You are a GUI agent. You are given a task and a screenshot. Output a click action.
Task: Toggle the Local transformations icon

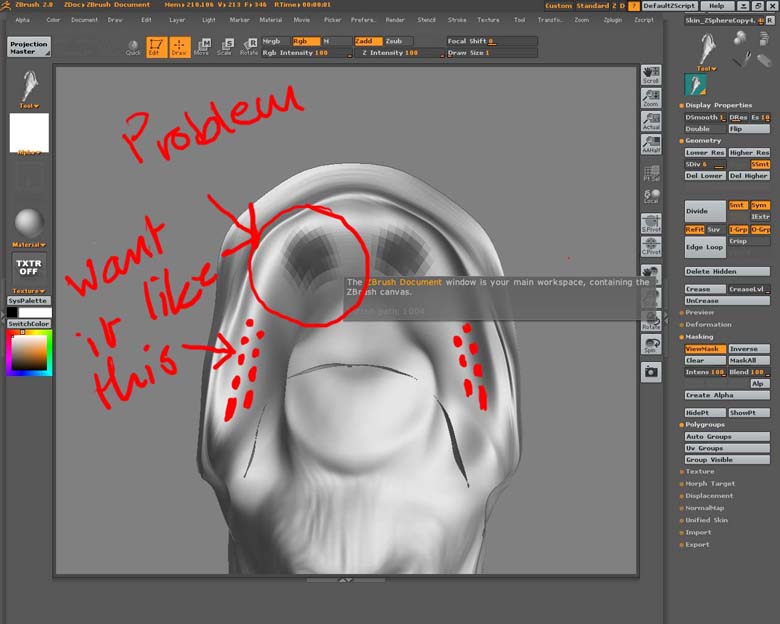651,196
